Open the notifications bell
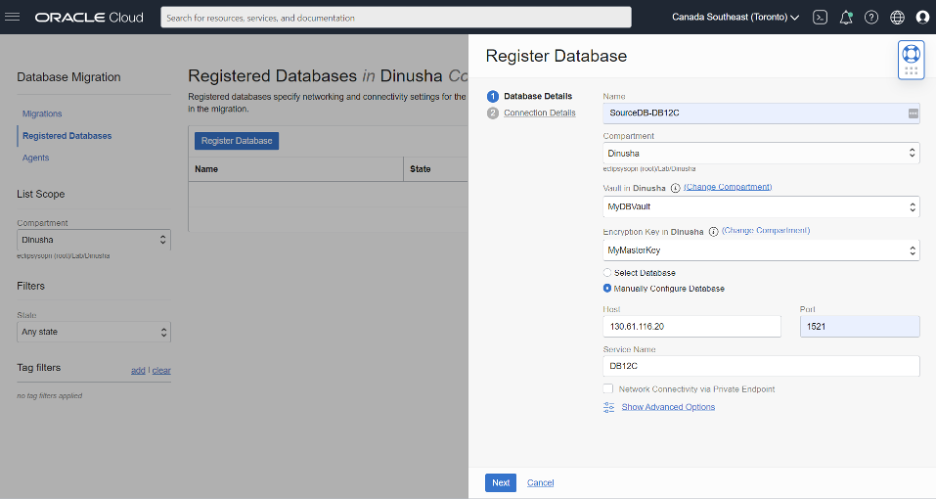The image size is (936, 500). coord(846,17)
